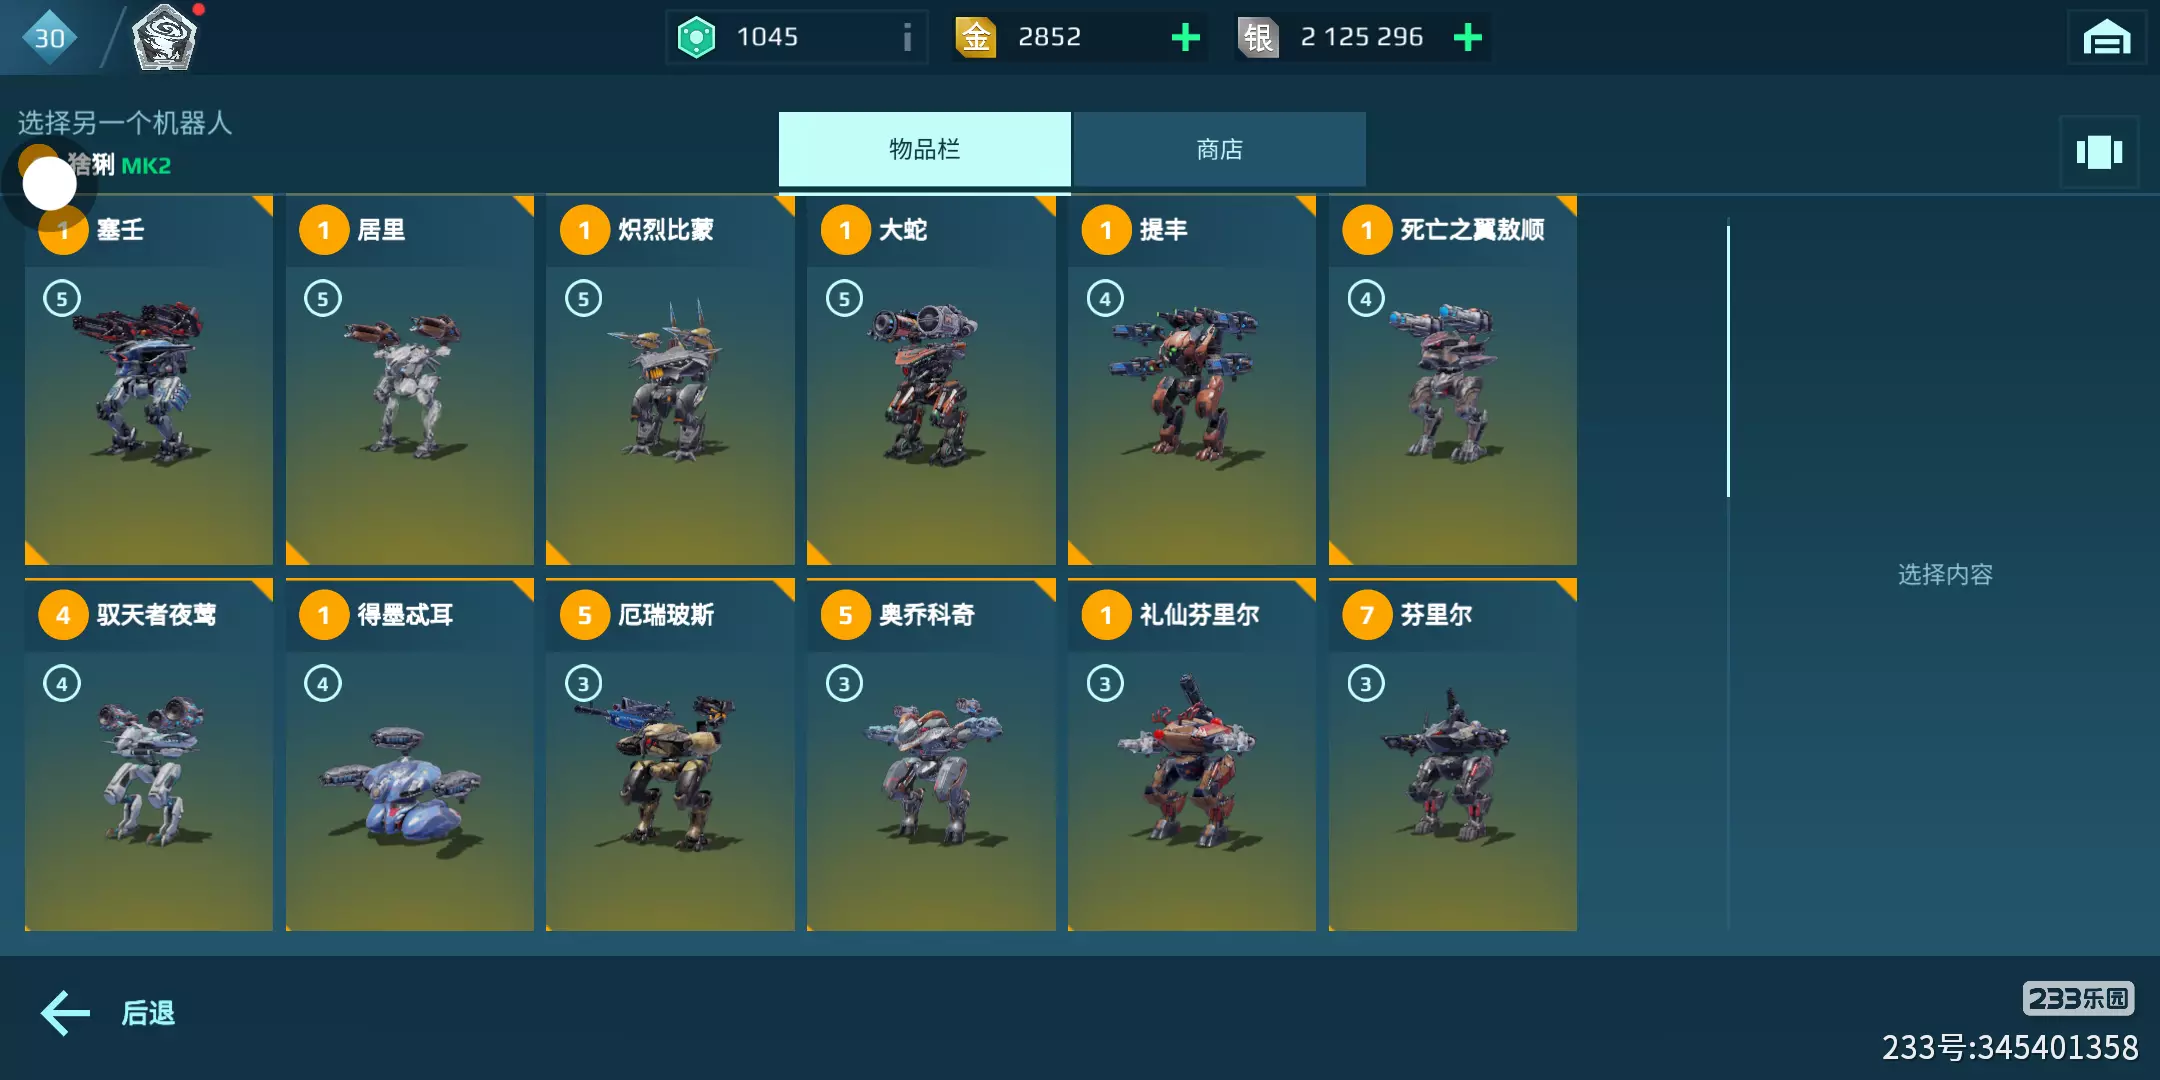Click the level 30 diamond badge
This screenshot has height=1080, width=2160.
(x=49, y=38)
